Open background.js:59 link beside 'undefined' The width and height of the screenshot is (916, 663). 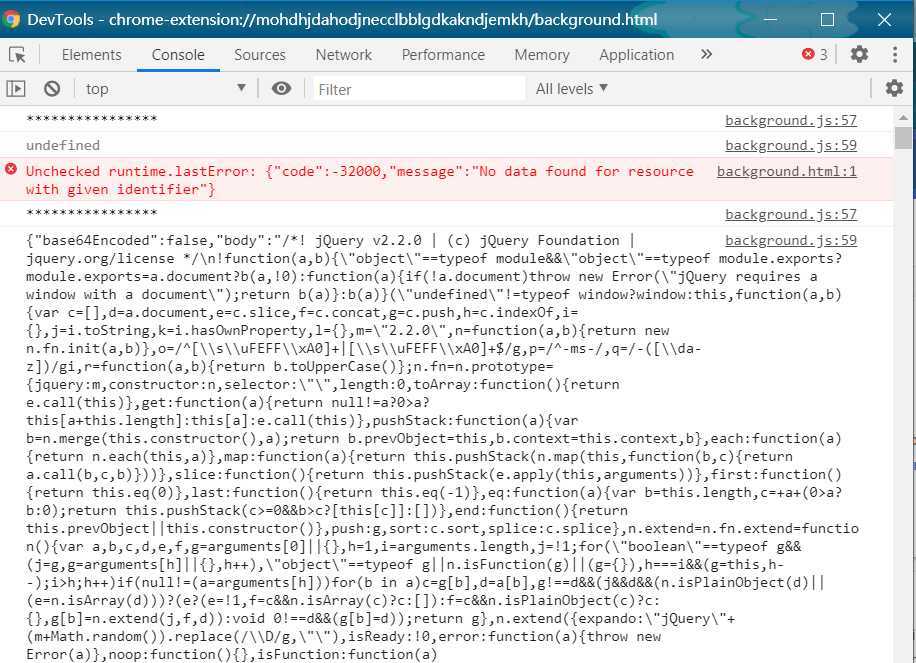791,145
